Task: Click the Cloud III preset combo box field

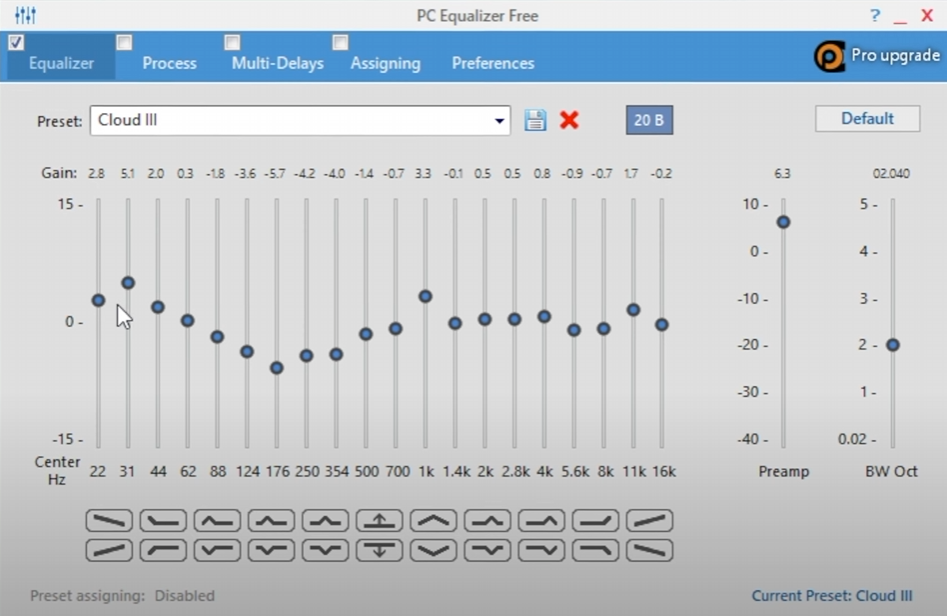Action: (x=300, y=120)
